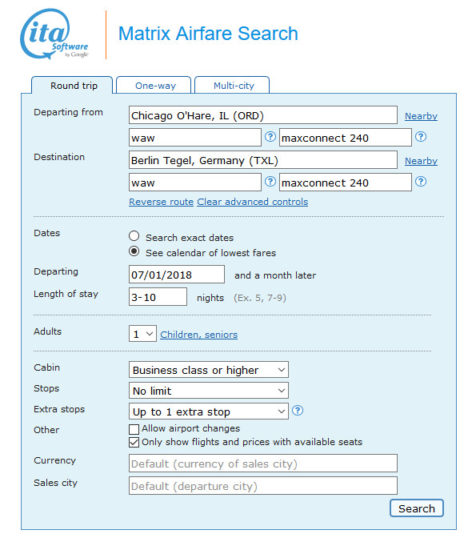
Task: Open help icon beside destination routing codes
Action: pos(270,182)
